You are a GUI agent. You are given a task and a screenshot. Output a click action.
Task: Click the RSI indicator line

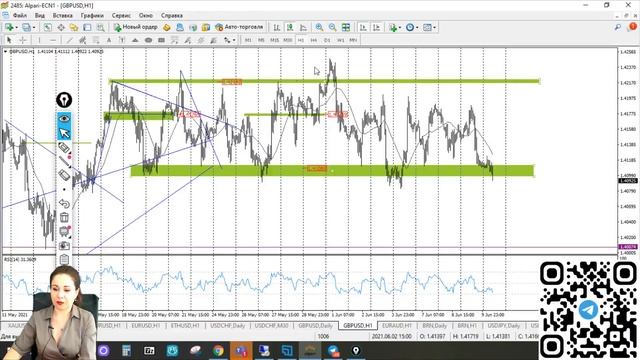[x=247, y=282]
